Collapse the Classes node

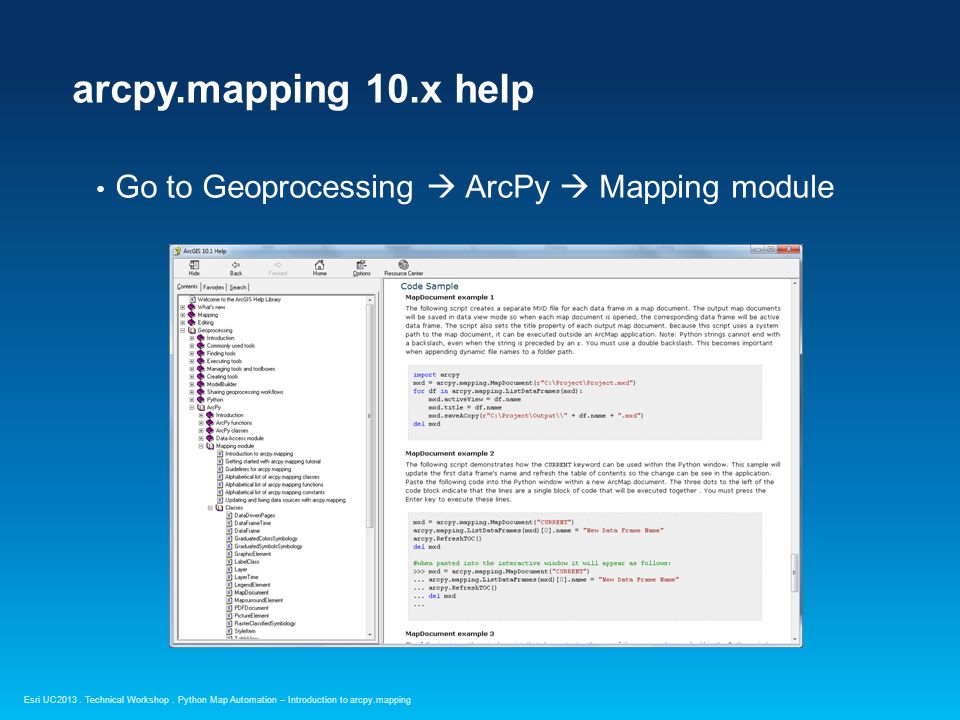210,508
